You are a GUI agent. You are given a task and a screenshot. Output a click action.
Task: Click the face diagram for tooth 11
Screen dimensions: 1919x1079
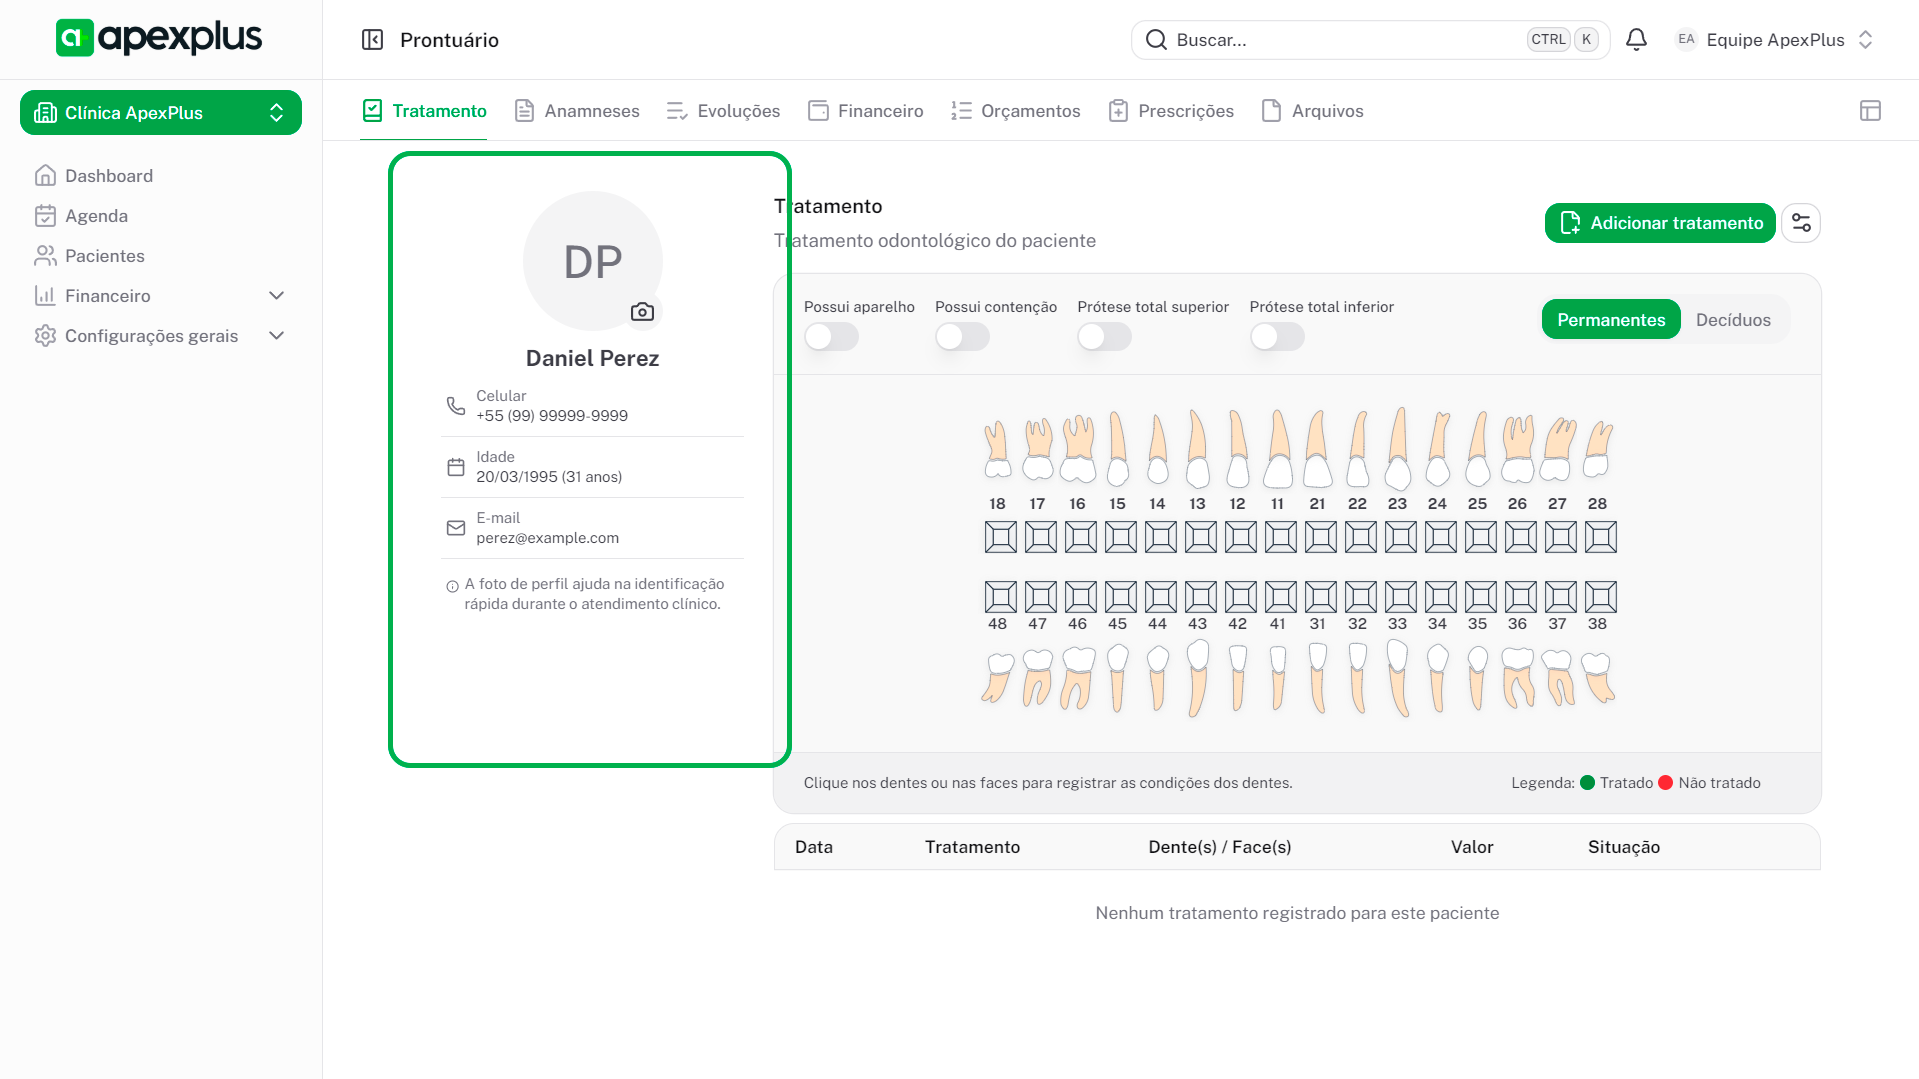tap(1280, 537)
